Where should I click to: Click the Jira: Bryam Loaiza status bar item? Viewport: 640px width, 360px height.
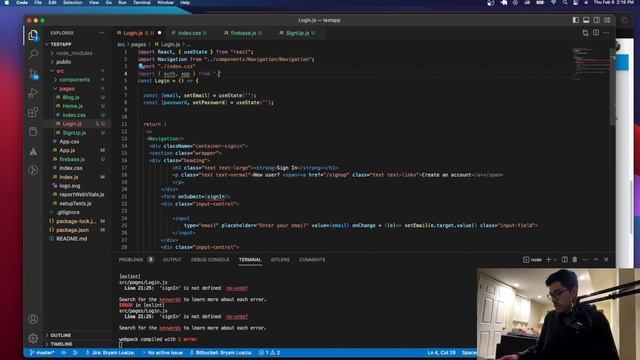click(110, 353)
